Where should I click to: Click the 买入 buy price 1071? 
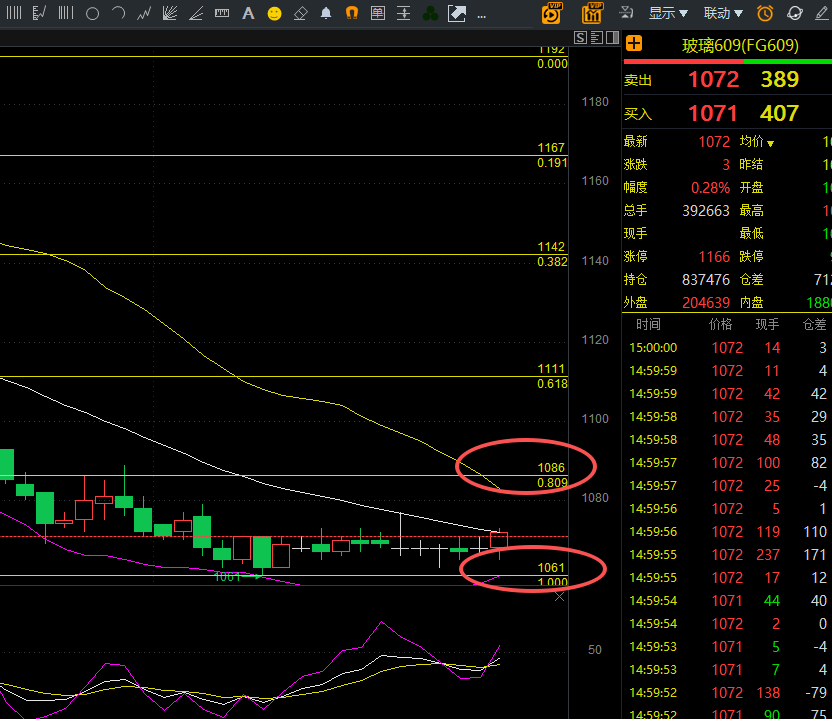click(713, 114)
